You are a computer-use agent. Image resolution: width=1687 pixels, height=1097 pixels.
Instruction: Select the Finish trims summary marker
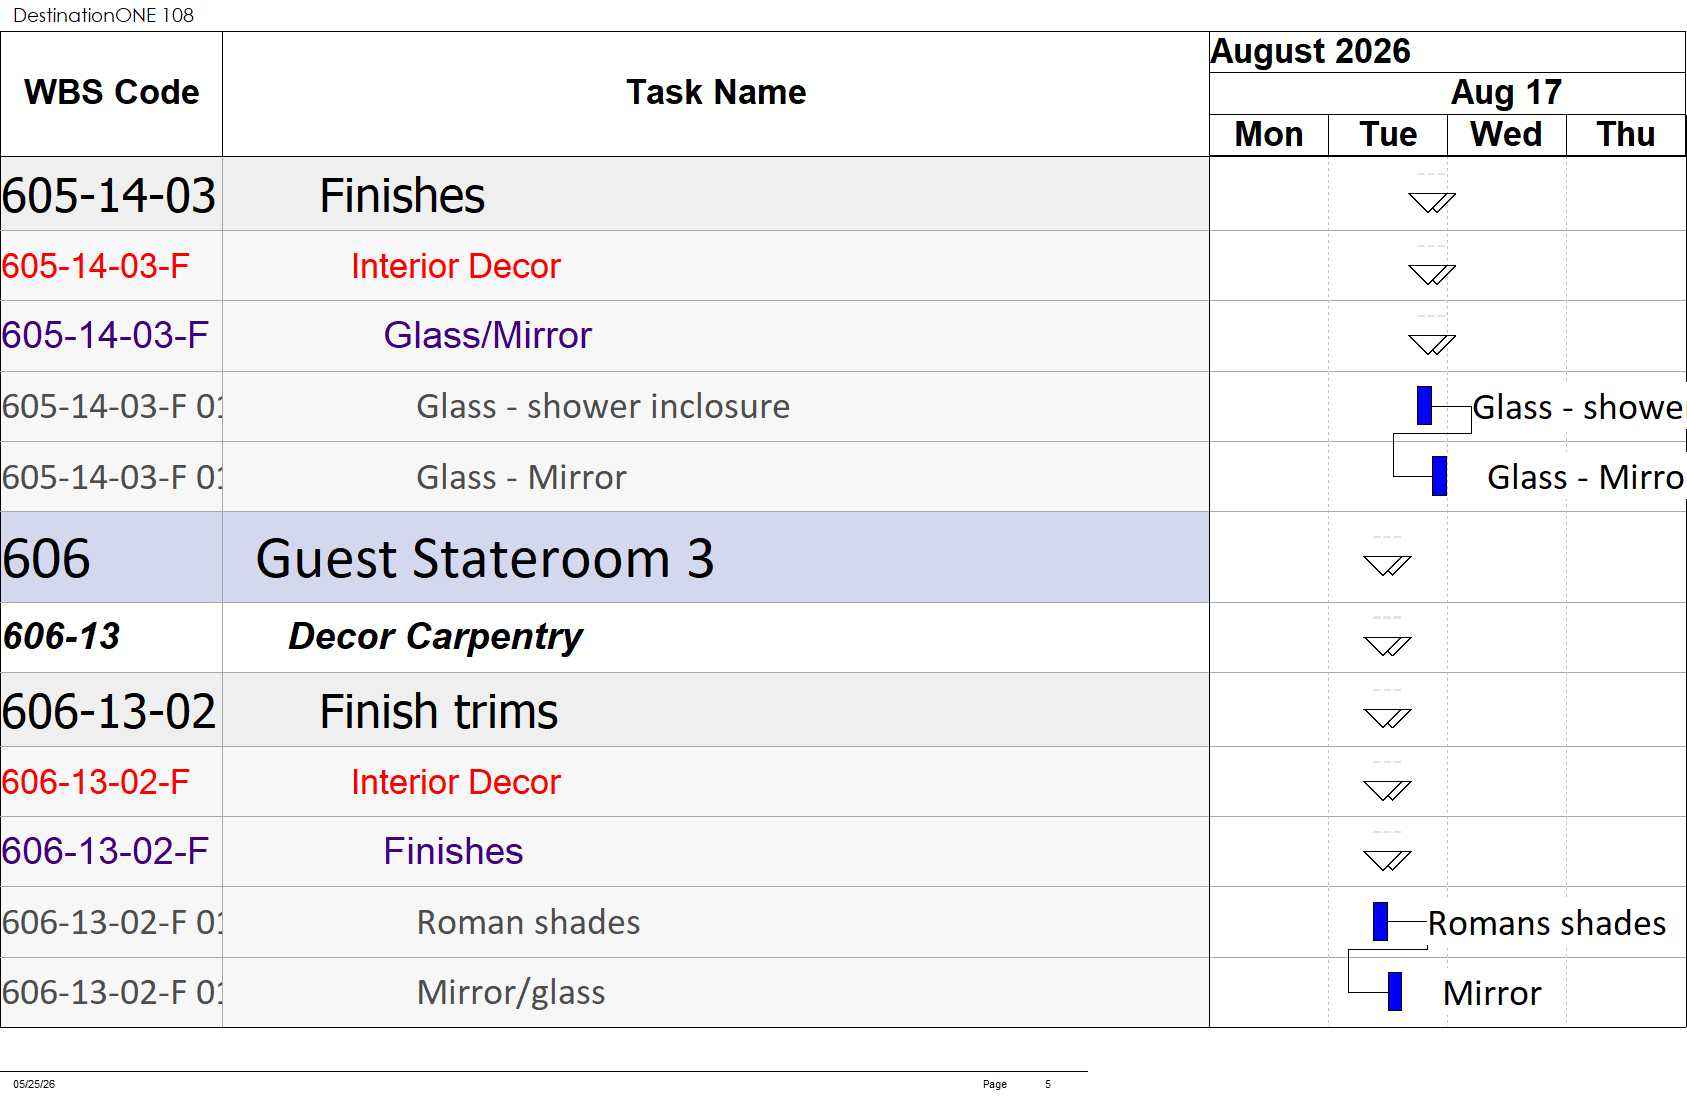coord(1387,717)
